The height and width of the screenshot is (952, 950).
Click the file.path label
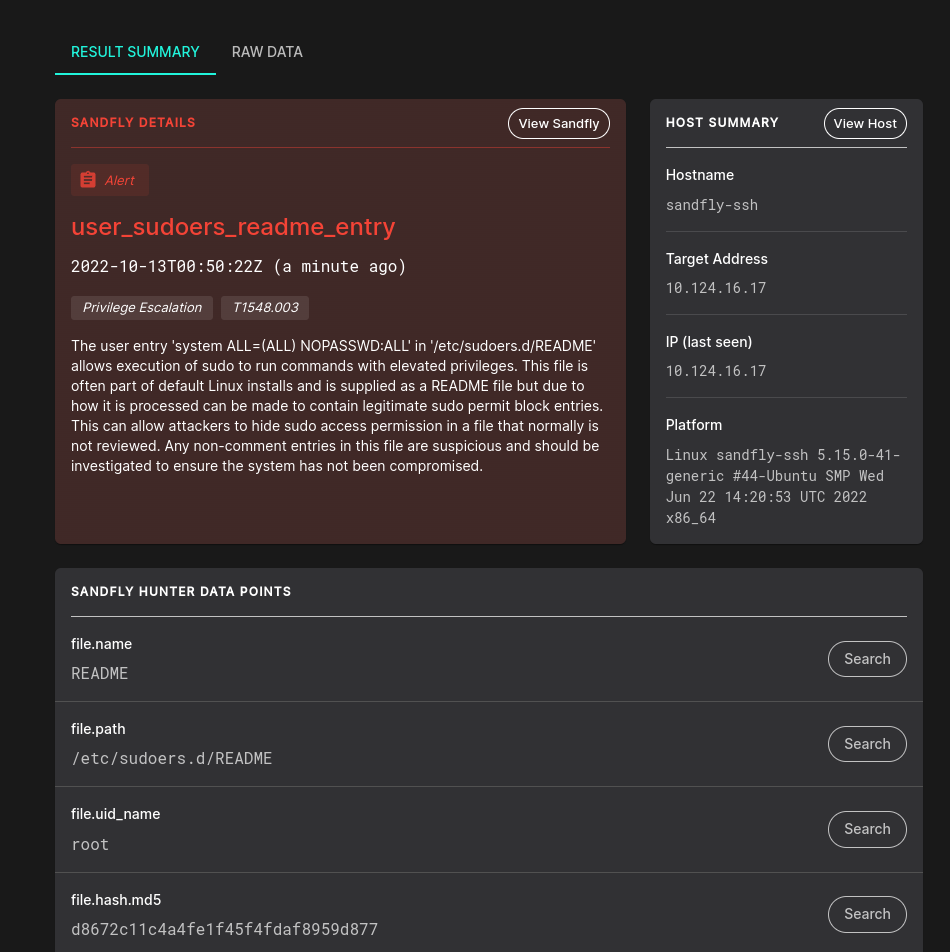98,729
